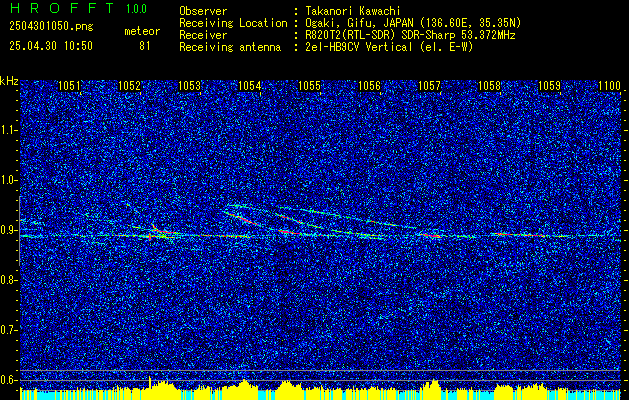Click the 1058 time marker
The width and height of the screenshot is (629, 400).
(x=489, y=86)
